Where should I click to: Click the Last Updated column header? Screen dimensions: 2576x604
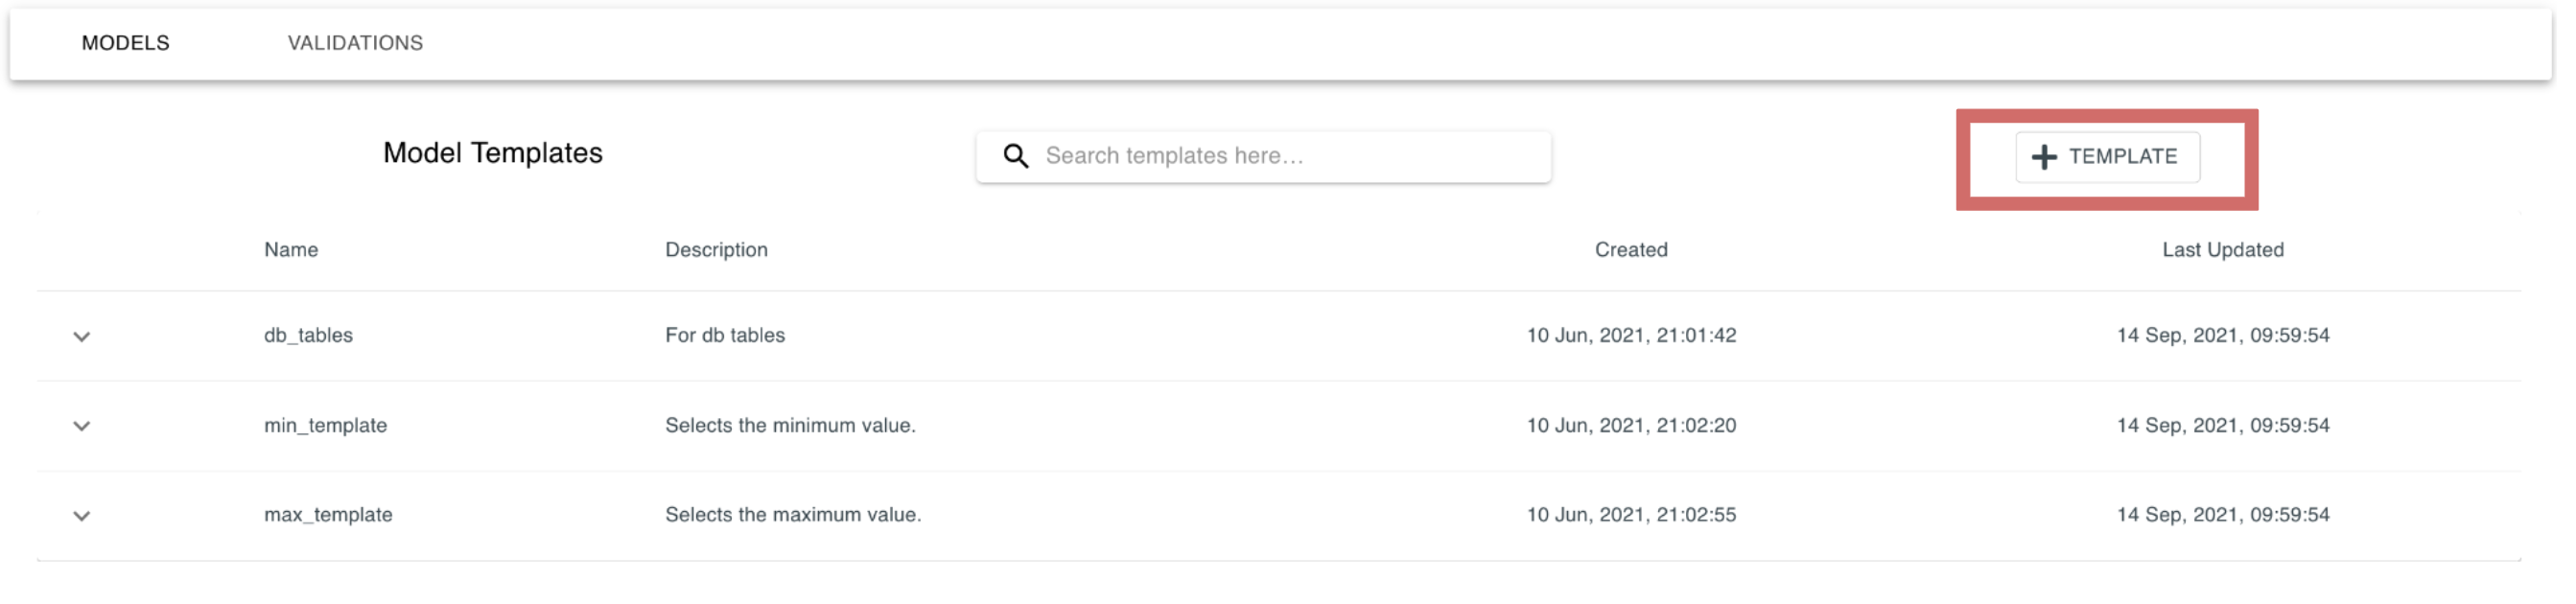(2222, 249)
